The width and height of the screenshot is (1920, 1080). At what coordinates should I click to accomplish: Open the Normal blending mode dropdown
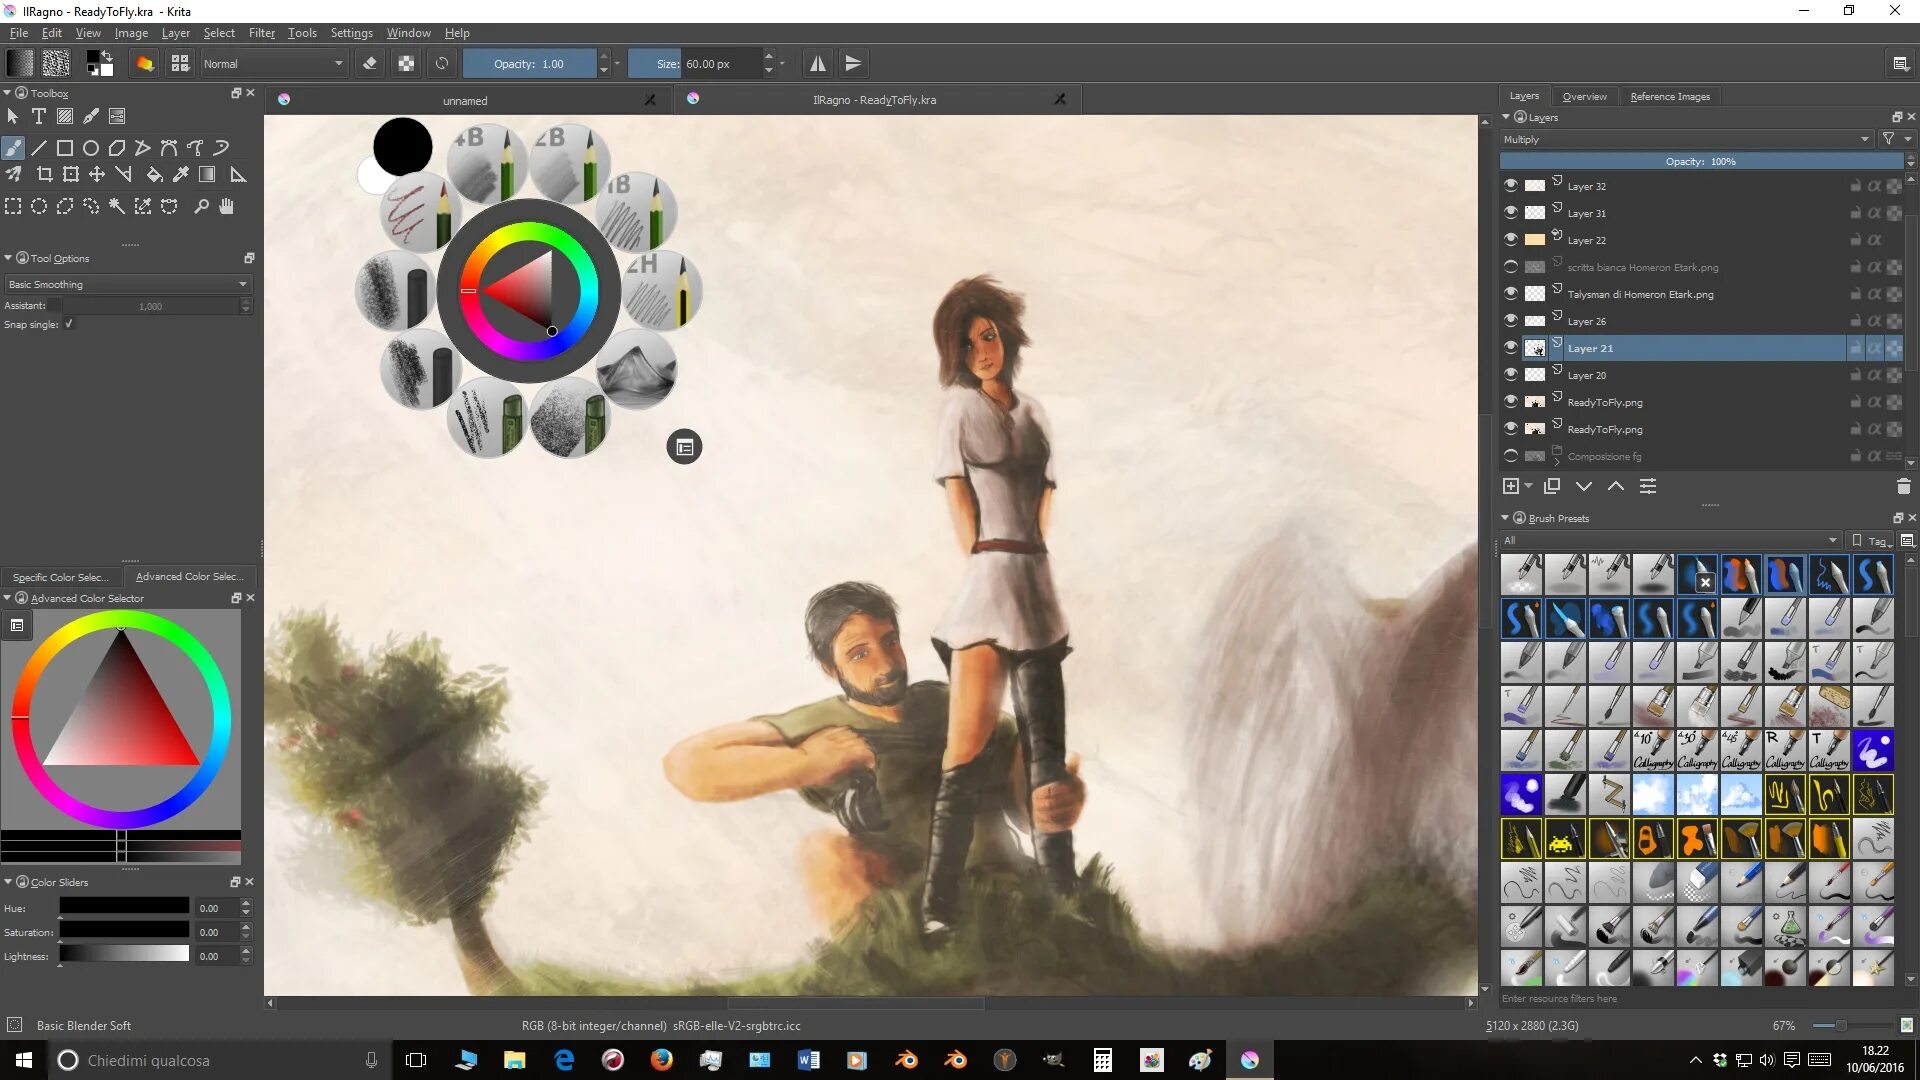[273, 64]
